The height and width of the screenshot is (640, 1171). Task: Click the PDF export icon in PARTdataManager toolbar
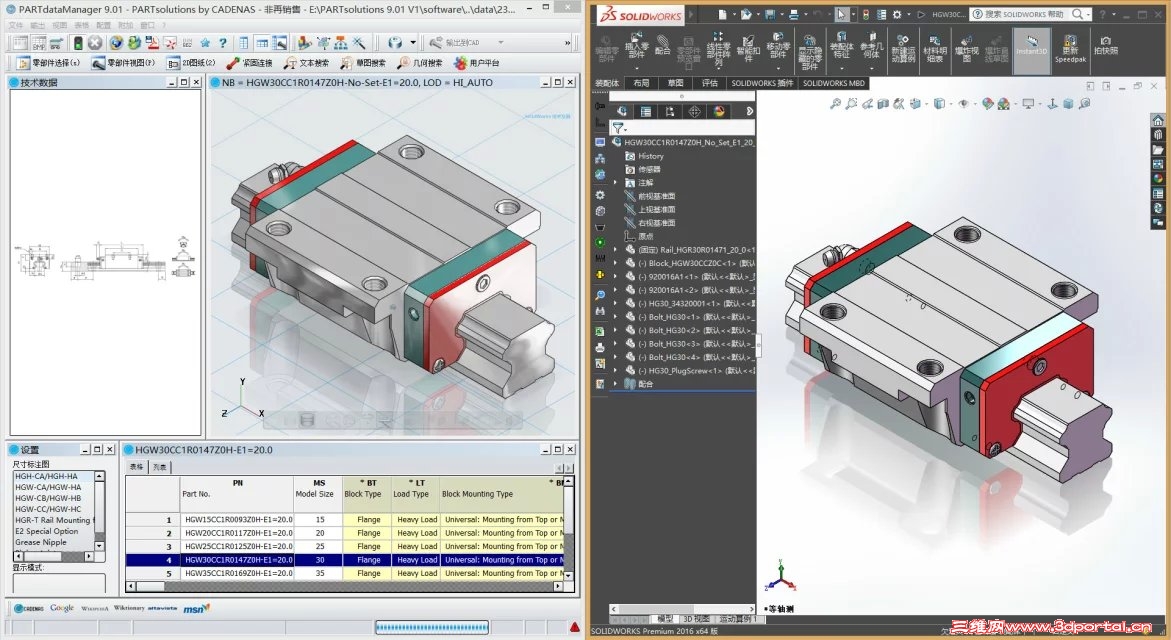(x=152, y=43)
